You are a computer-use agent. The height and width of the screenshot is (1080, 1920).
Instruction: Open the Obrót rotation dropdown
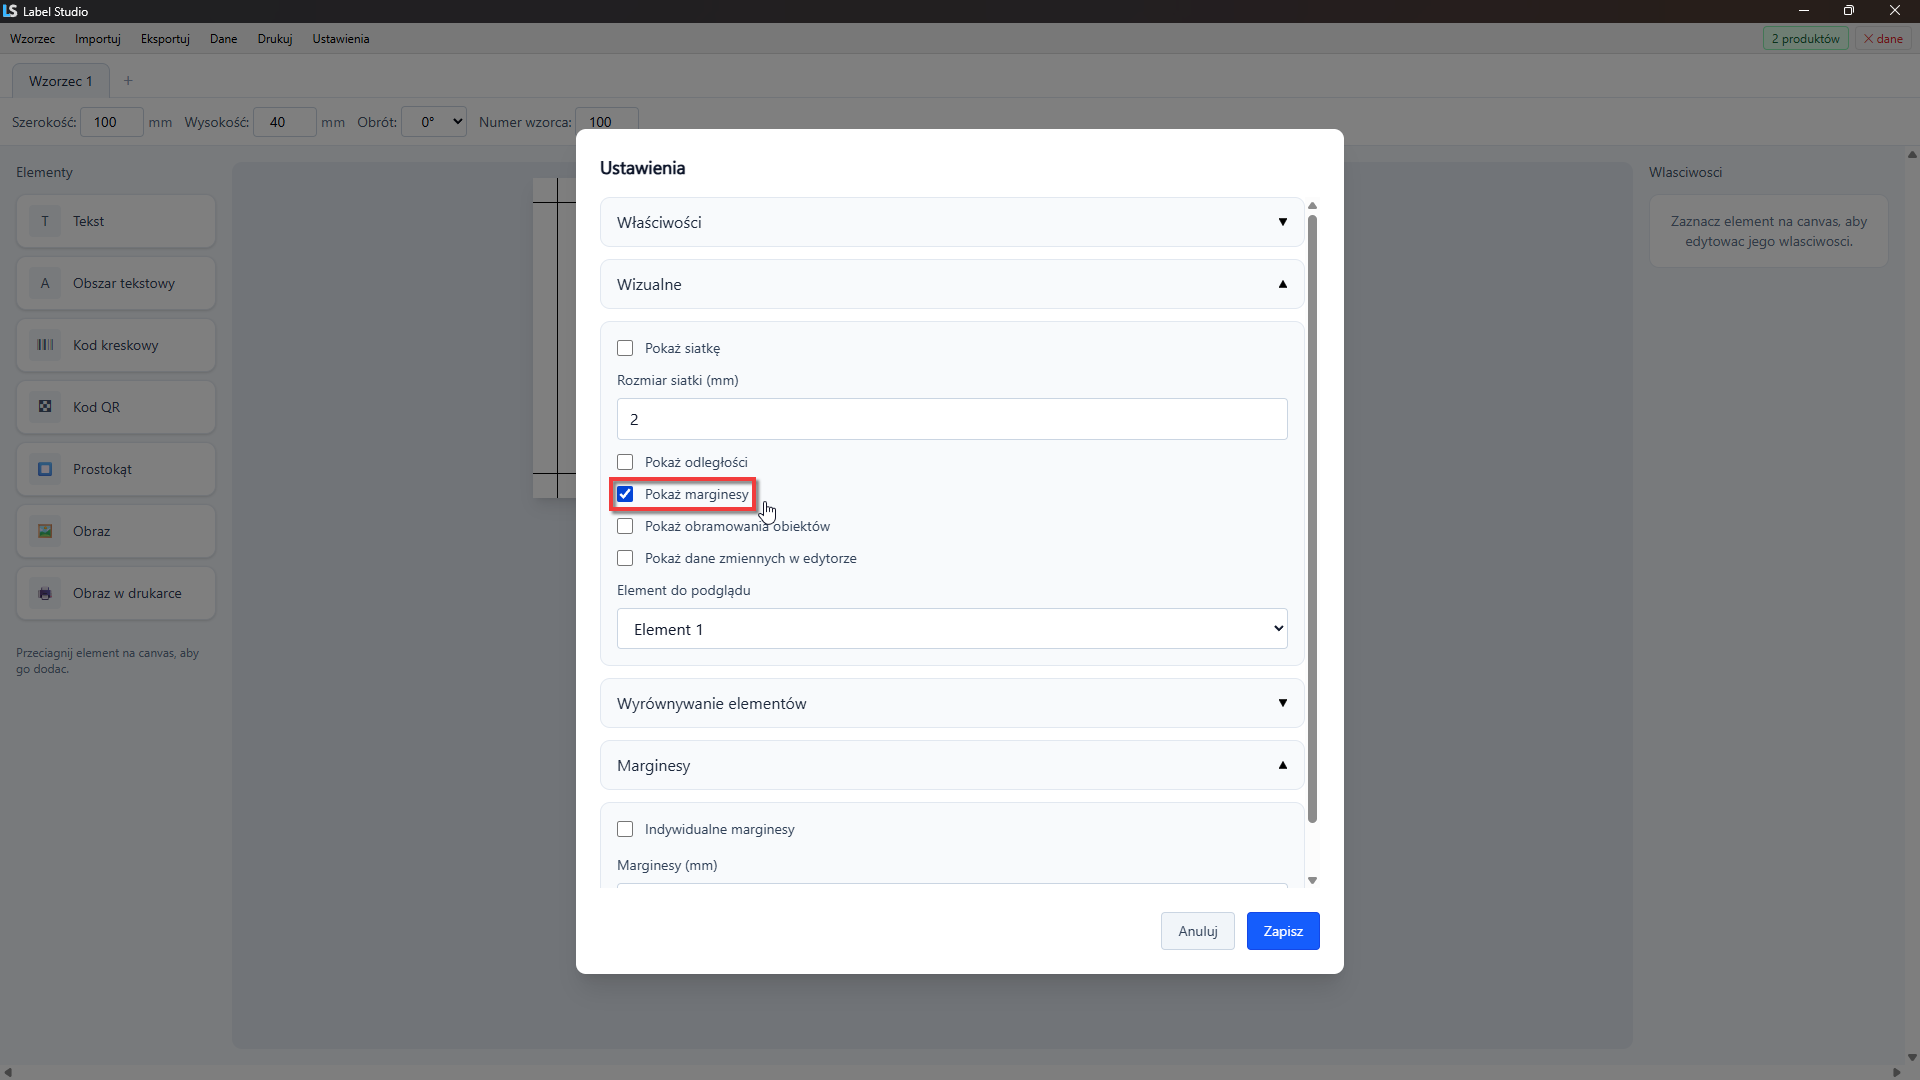click(434, 122)
